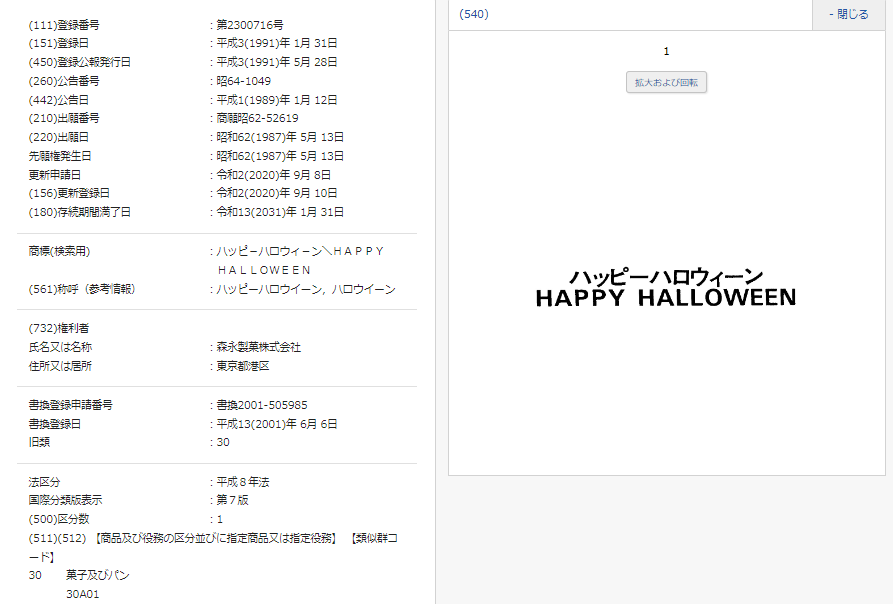Click the (500)区分数 label

[59, 519]
